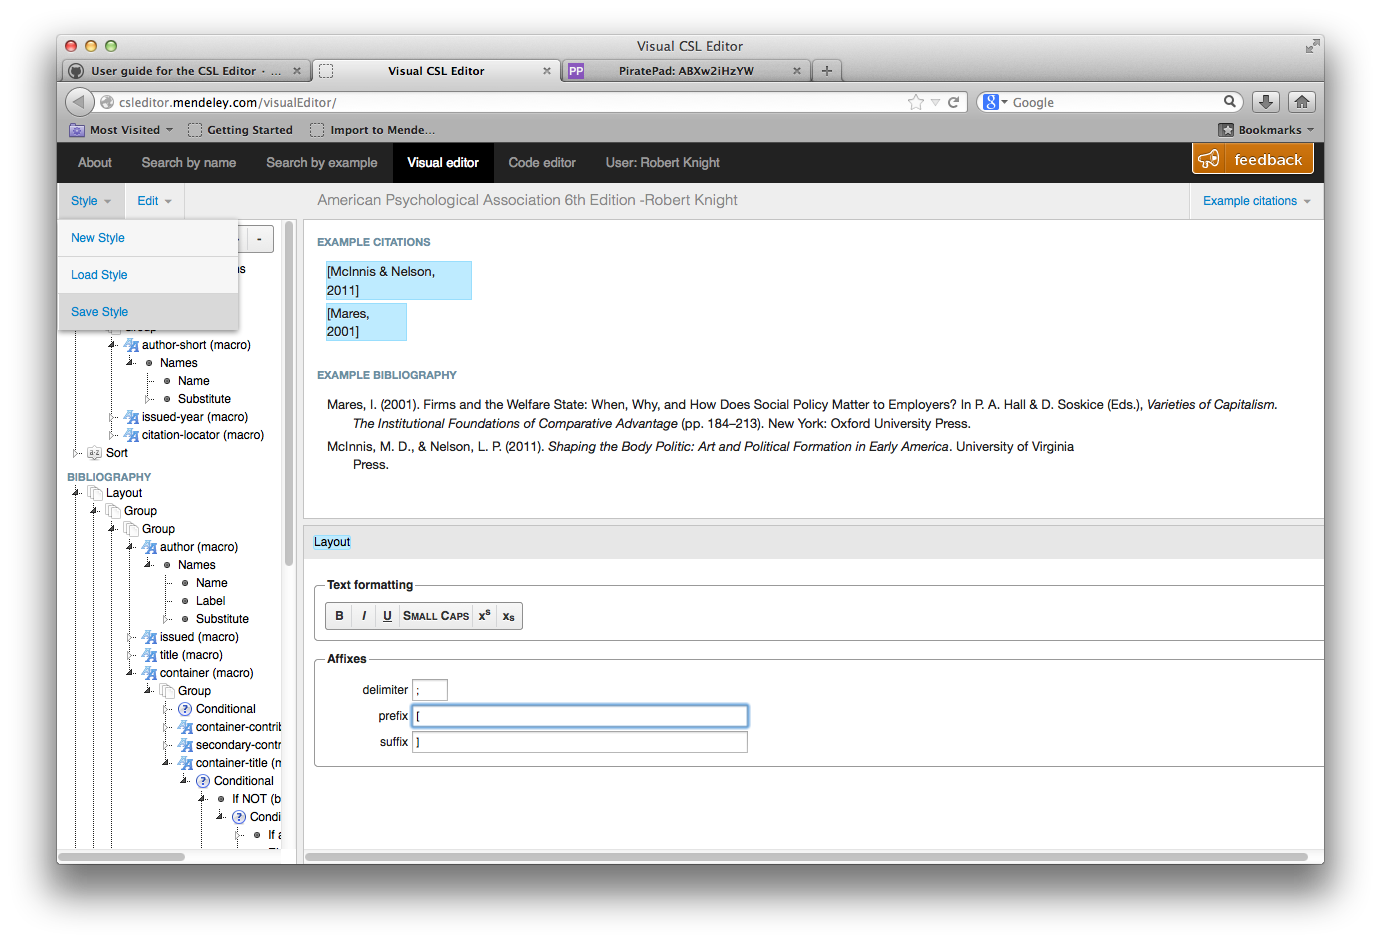Switch to Search by example tab
1381x943 pixels.
322,163
